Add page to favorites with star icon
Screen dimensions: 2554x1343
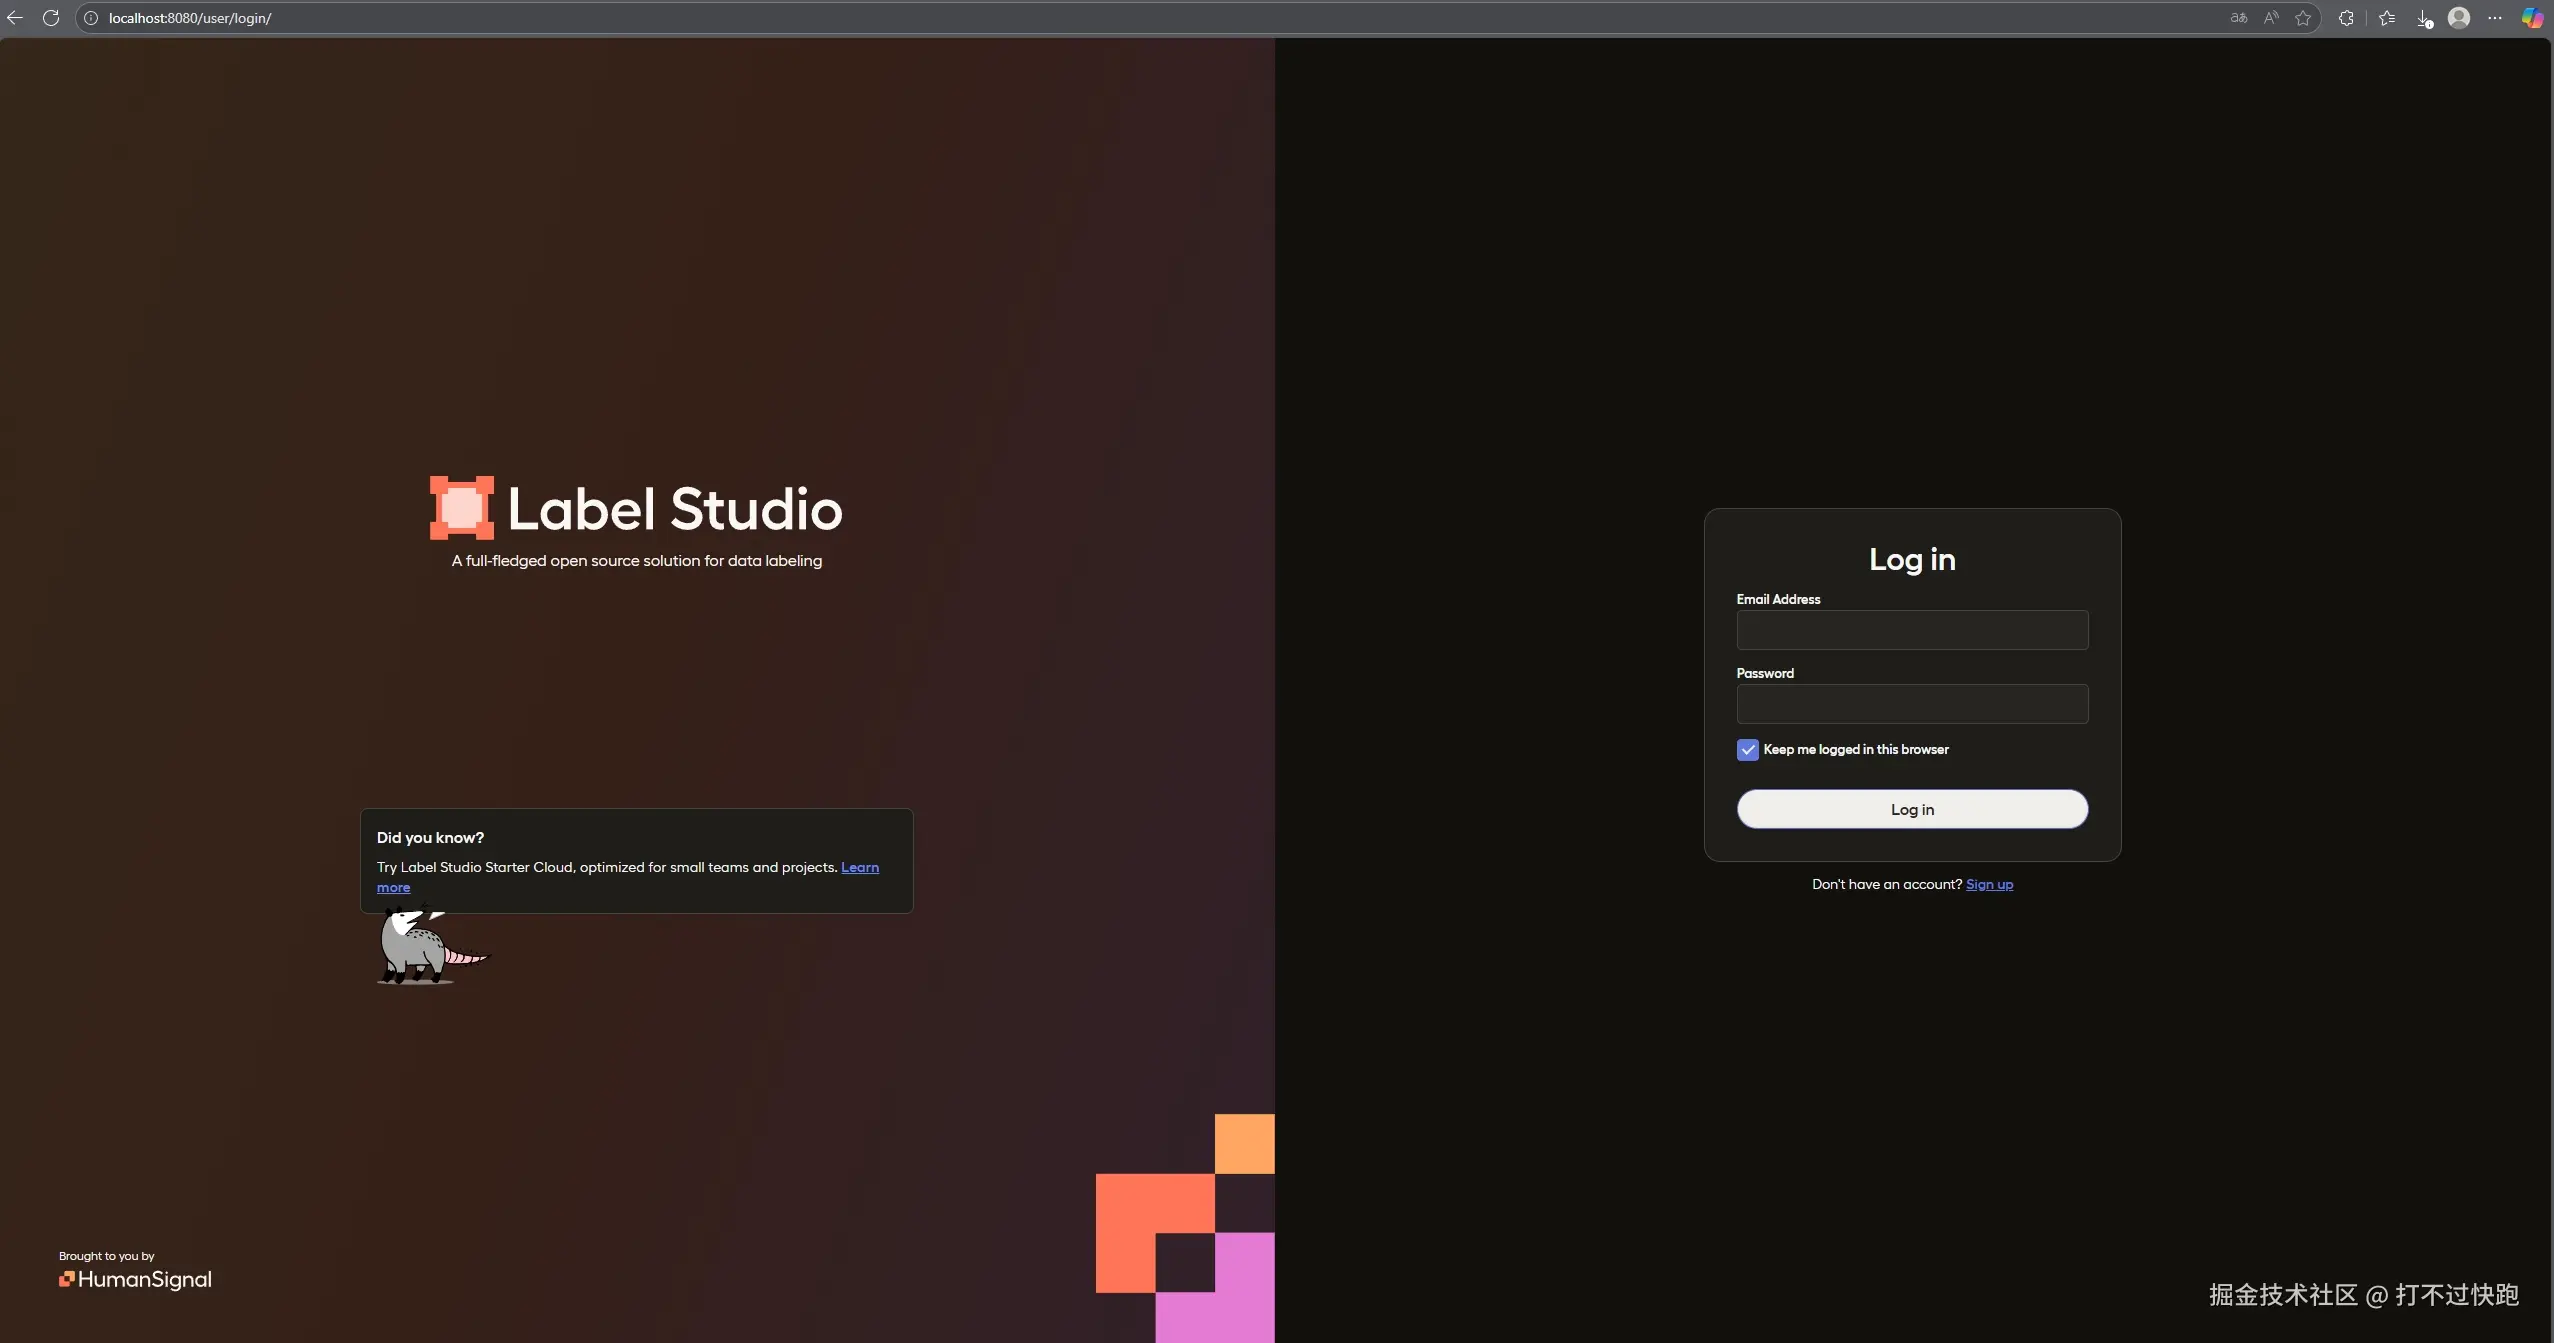coord(2303,18)
